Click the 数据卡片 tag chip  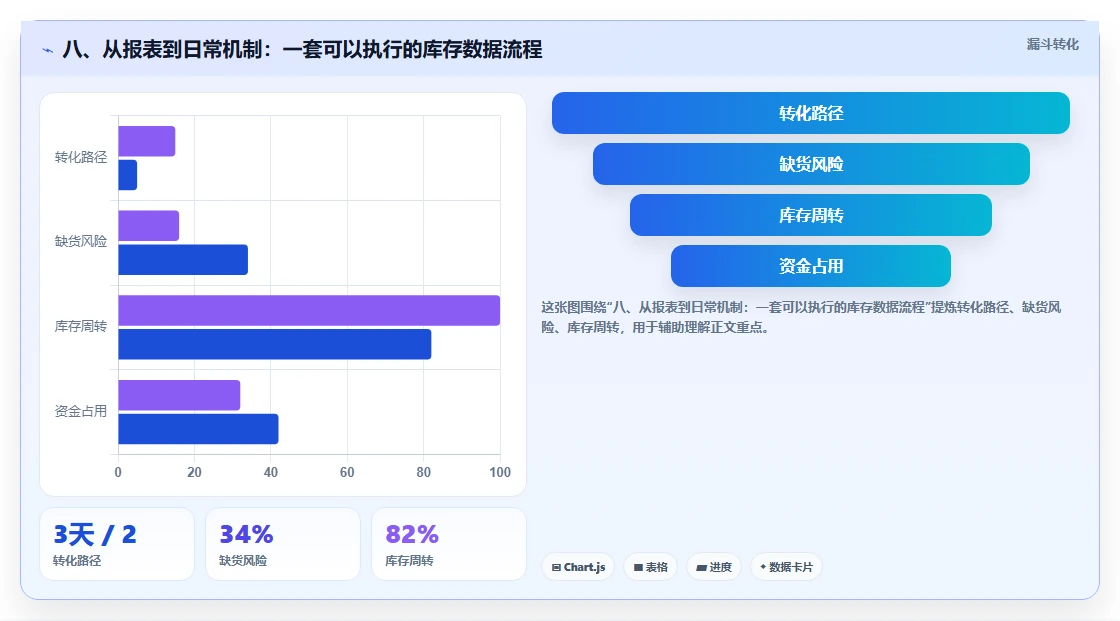[786, 567]
